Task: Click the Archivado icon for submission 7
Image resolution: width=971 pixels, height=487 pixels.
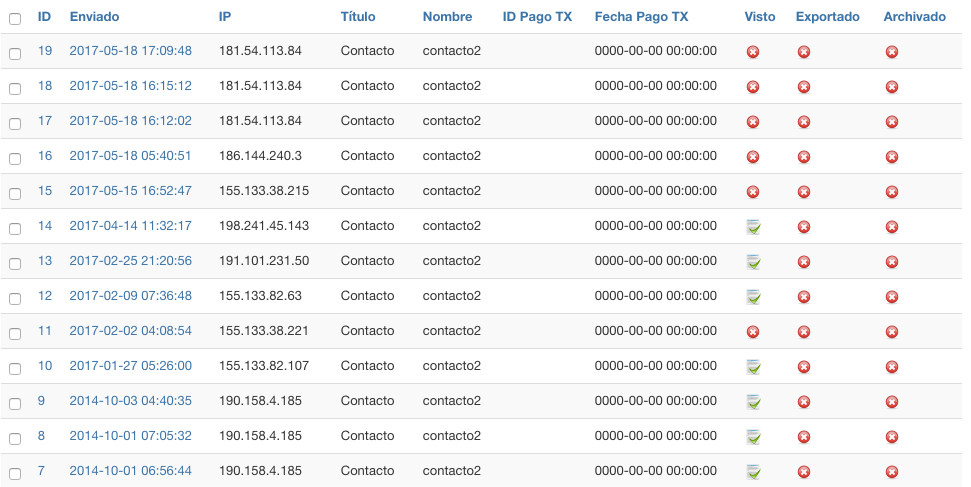Action: pyautogui.click(x=892, y=472)
